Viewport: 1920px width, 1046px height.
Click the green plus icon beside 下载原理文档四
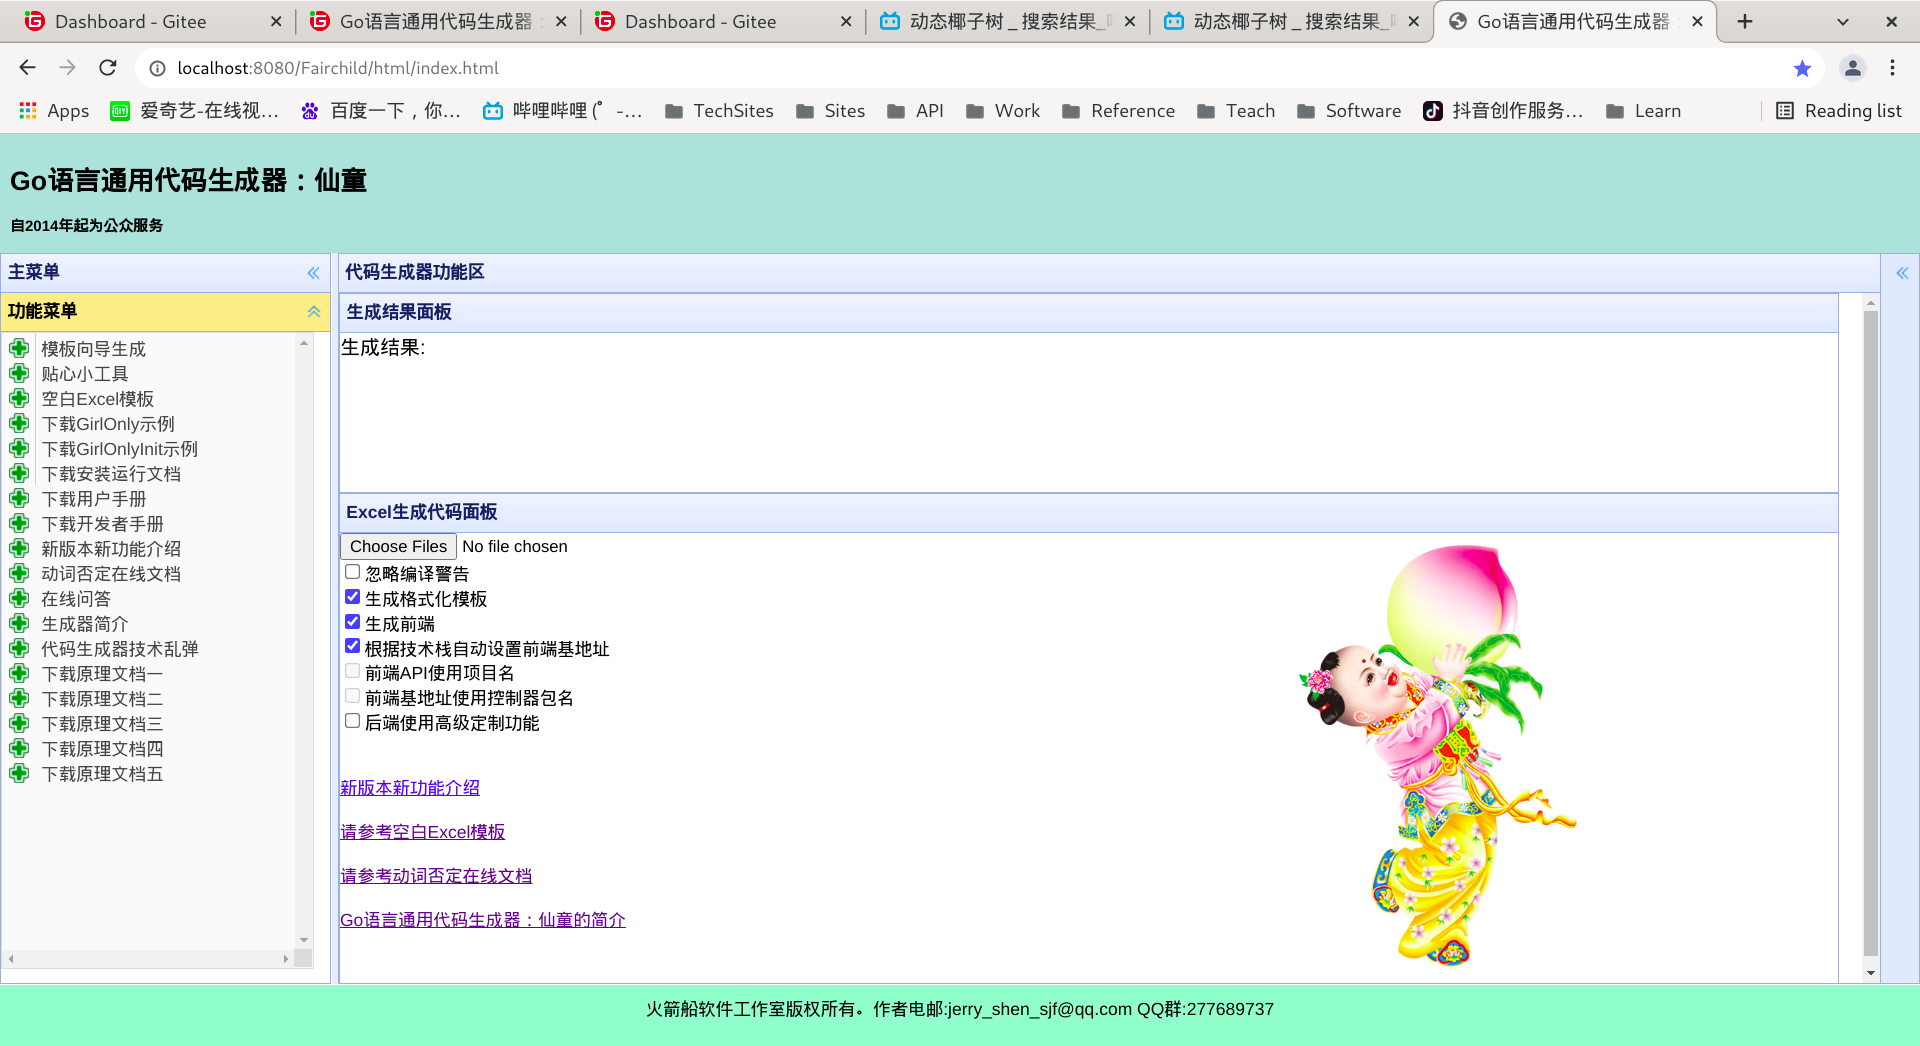tap(19, 748)
